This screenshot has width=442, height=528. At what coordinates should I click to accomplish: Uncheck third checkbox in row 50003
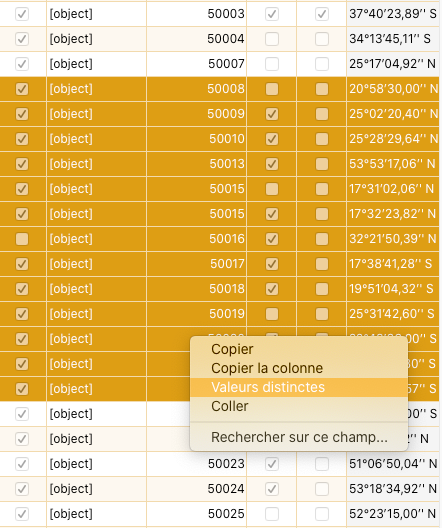(x=322, y=14)
